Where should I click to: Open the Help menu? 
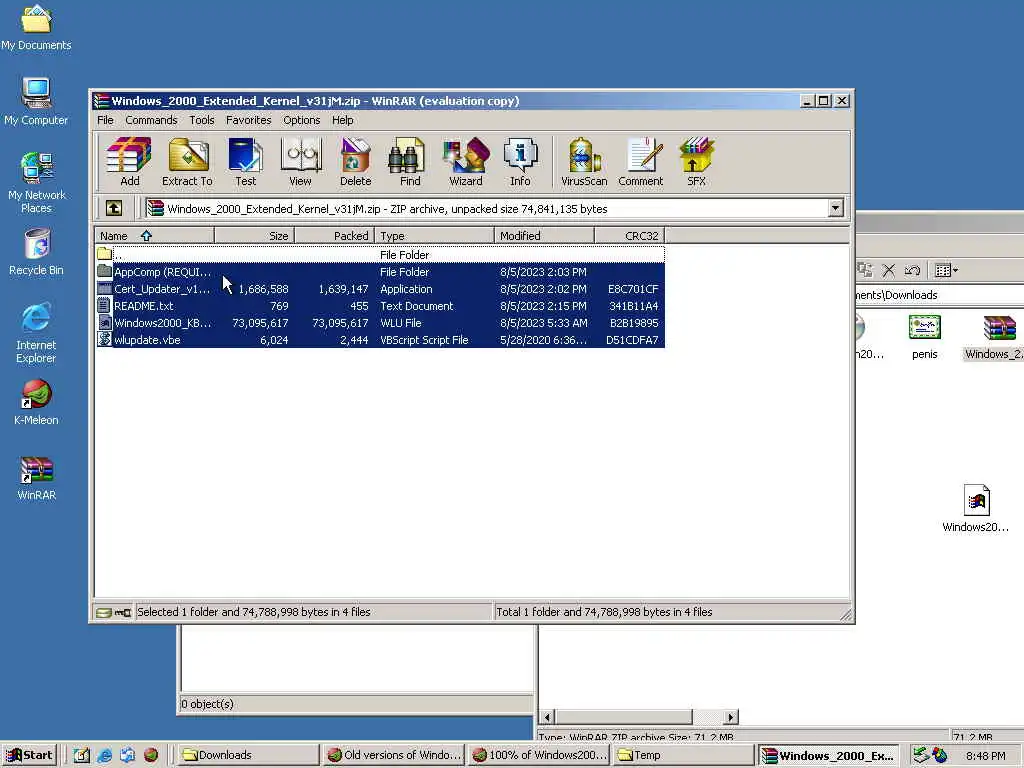pyautogui.click(x=342, y=120)
